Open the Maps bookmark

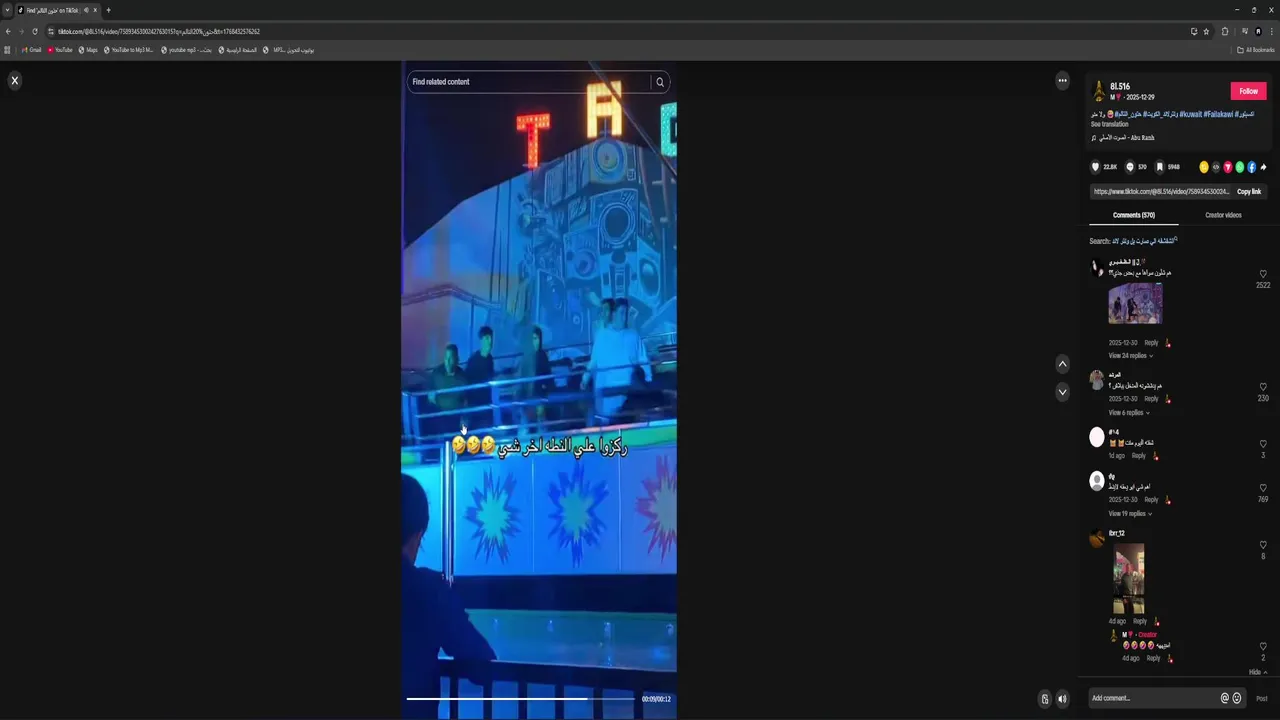click(x=89, y=50)
